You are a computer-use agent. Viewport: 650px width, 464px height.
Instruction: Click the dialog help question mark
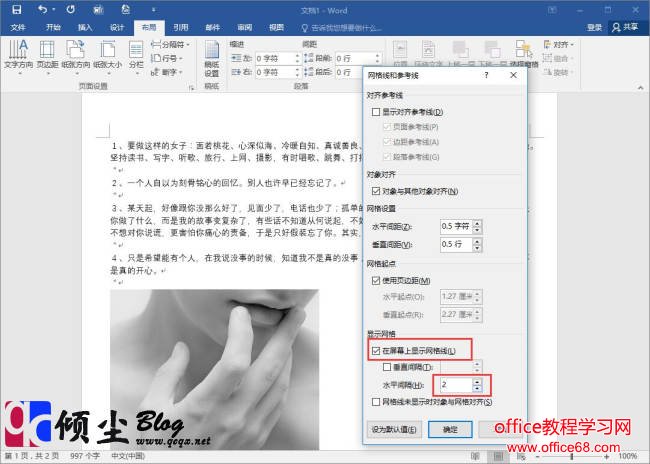[486, 75]
